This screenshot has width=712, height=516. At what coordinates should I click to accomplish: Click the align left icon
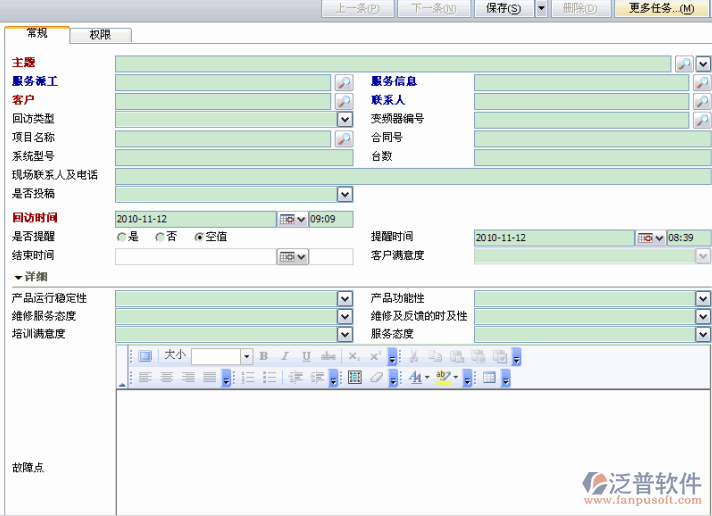tap(144, 378)
